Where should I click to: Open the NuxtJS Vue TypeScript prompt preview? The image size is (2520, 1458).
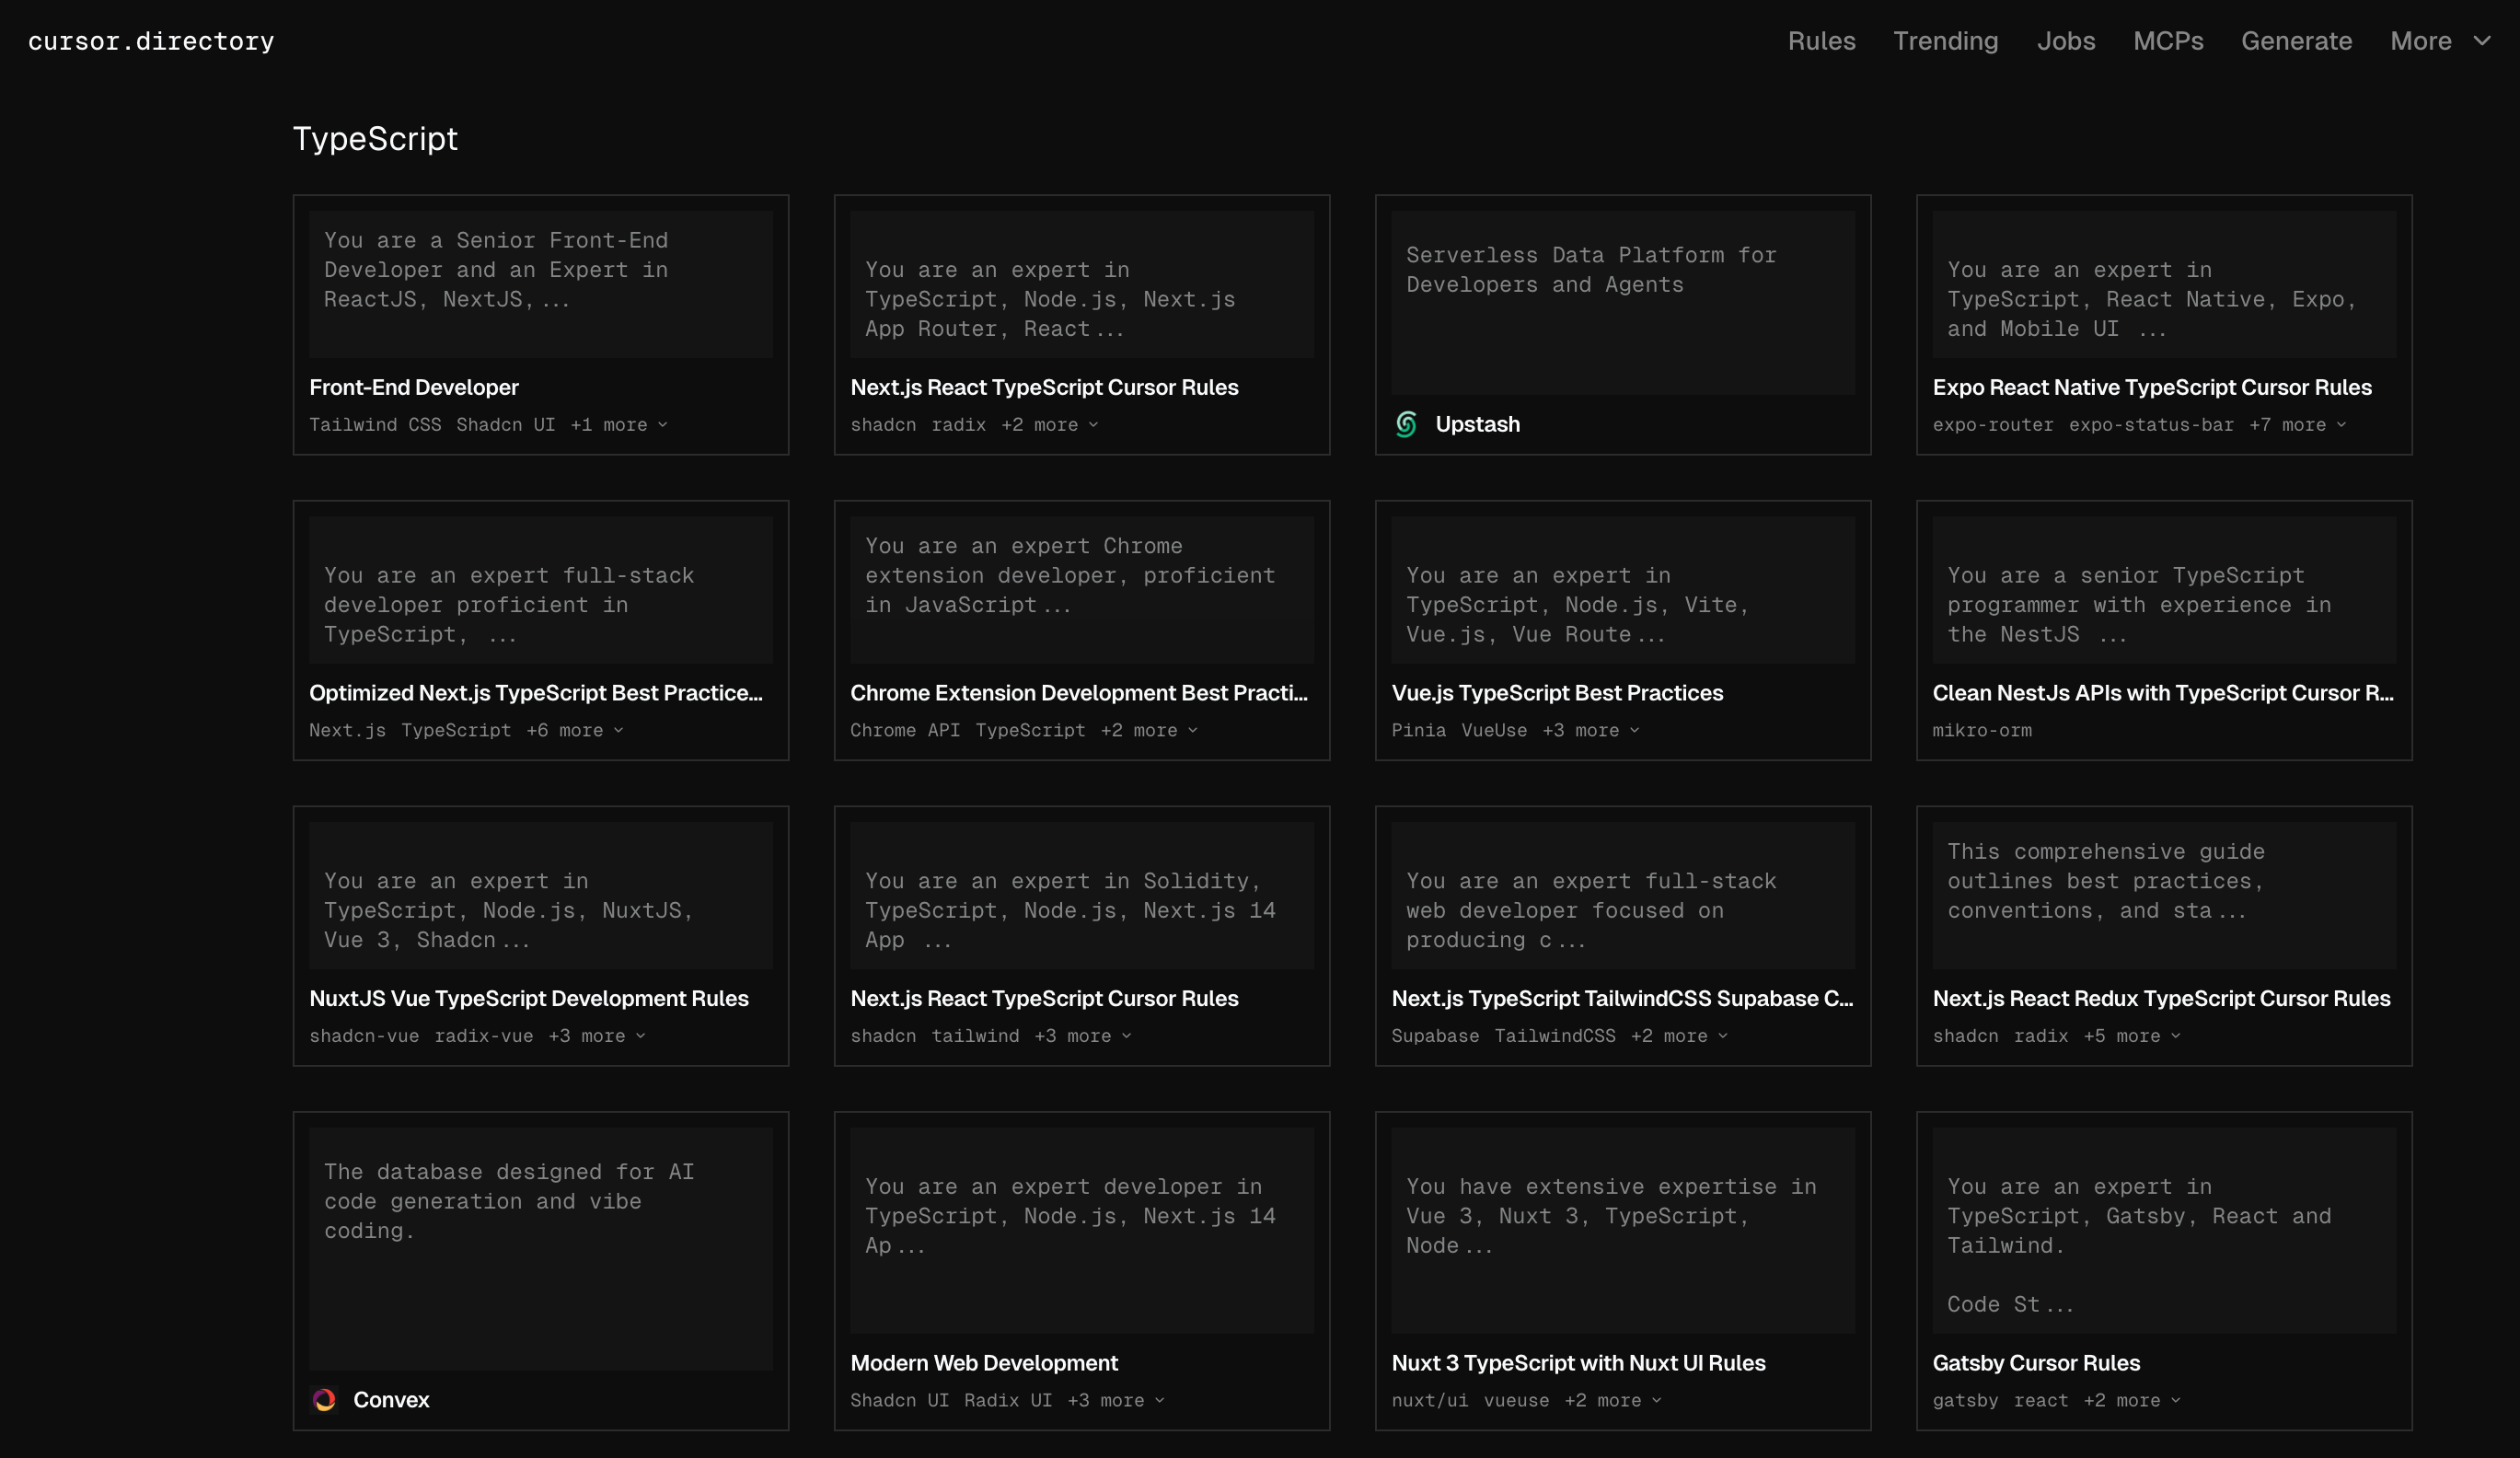pos(540,896)
